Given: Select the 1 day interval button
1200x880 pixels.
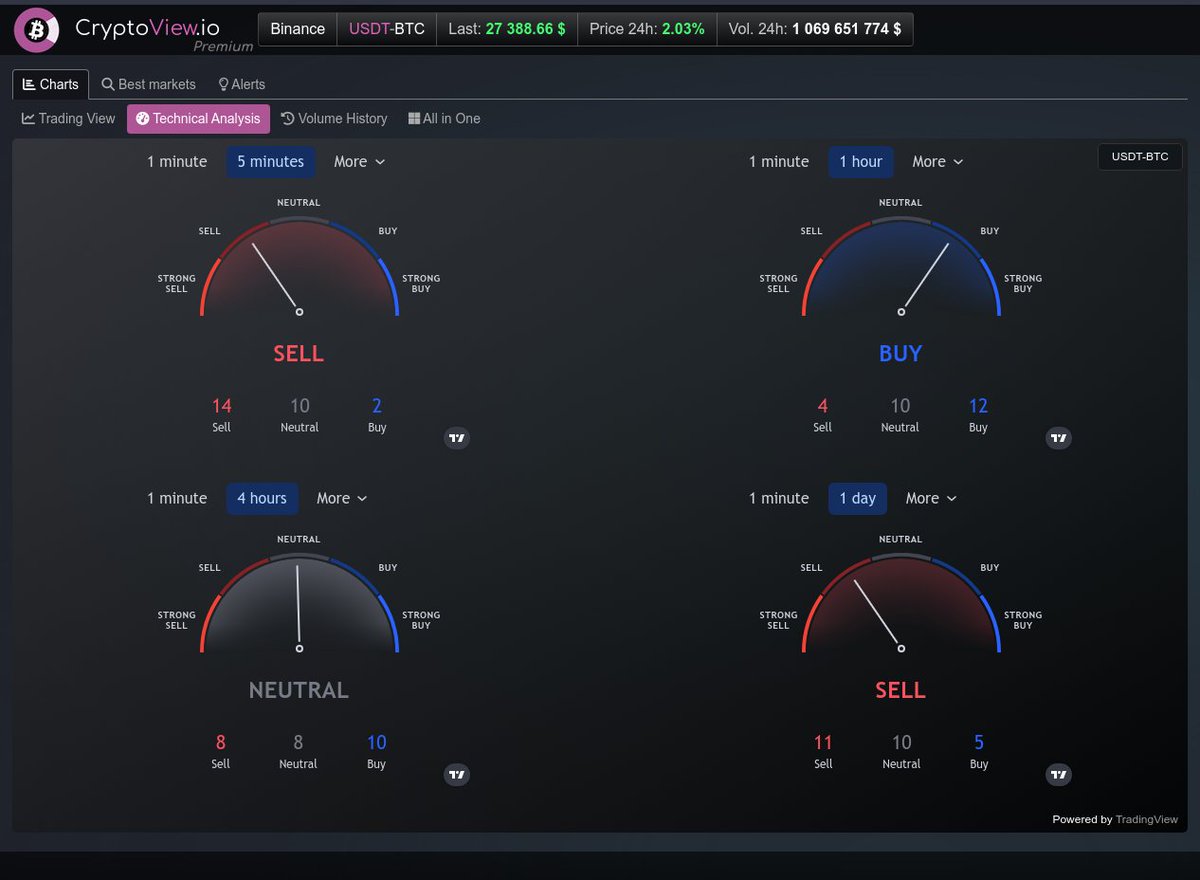Looking at the screenshot, I should point(858,498).
